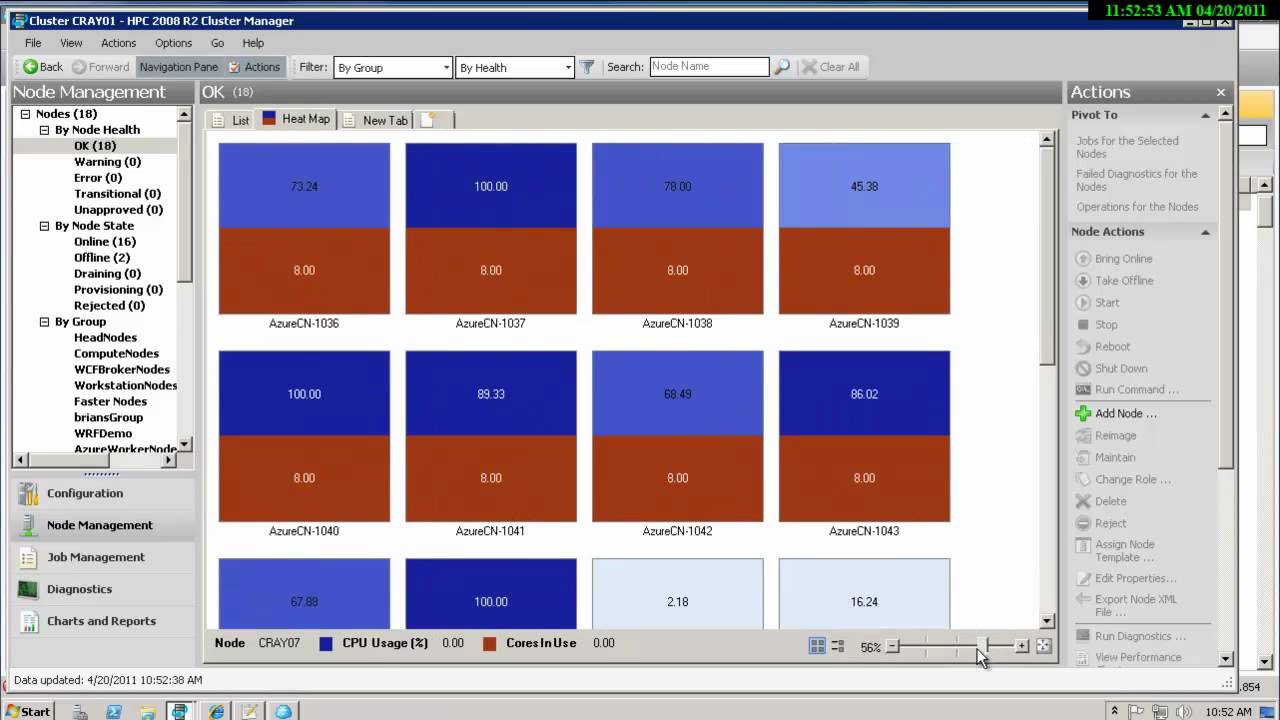This screenshot has height=720, width=1280.
Task: Switch to grid tile layout icon
Action: coord(817,647)
